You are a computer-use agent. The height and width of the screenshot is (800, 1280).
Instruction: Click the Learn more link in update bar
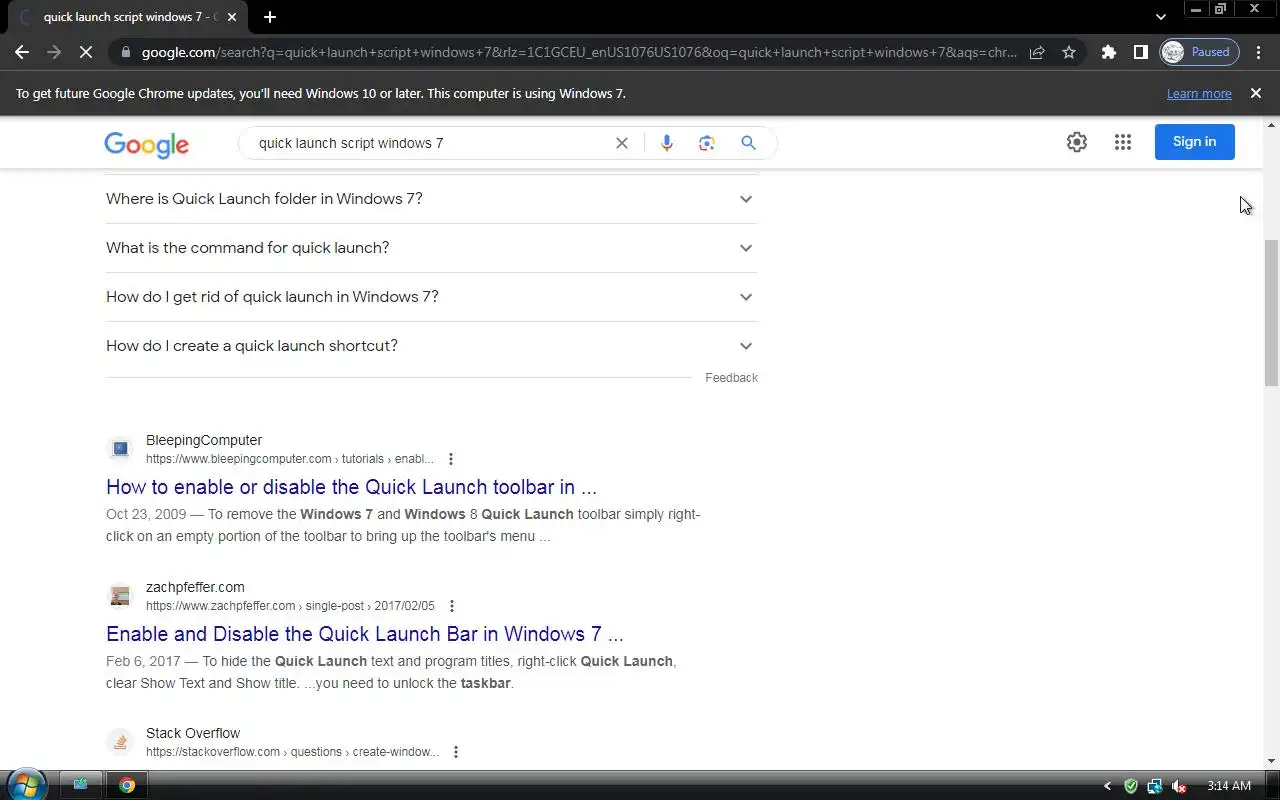[1198, 94]
